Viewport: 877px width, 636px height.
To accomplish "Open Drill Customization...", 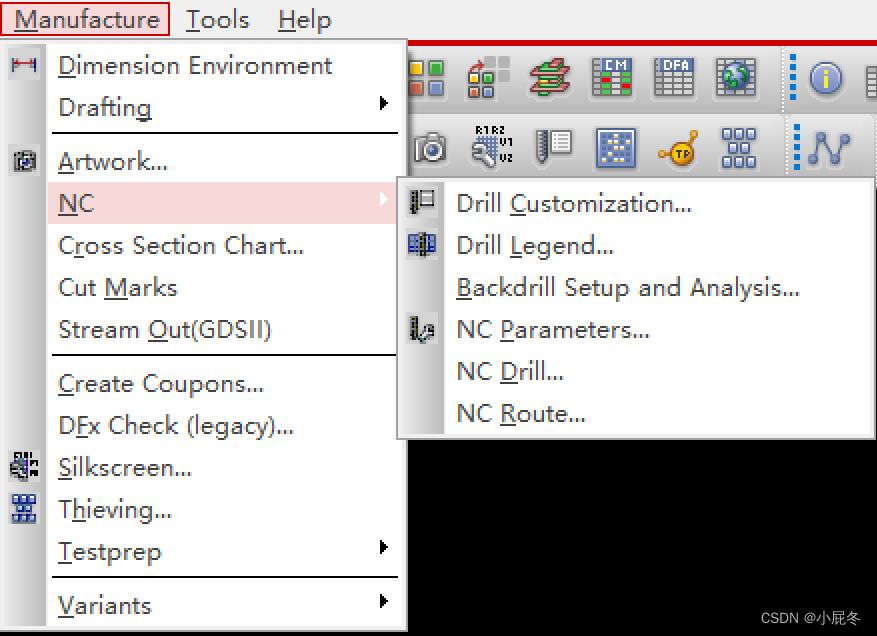I will point(574,203).
